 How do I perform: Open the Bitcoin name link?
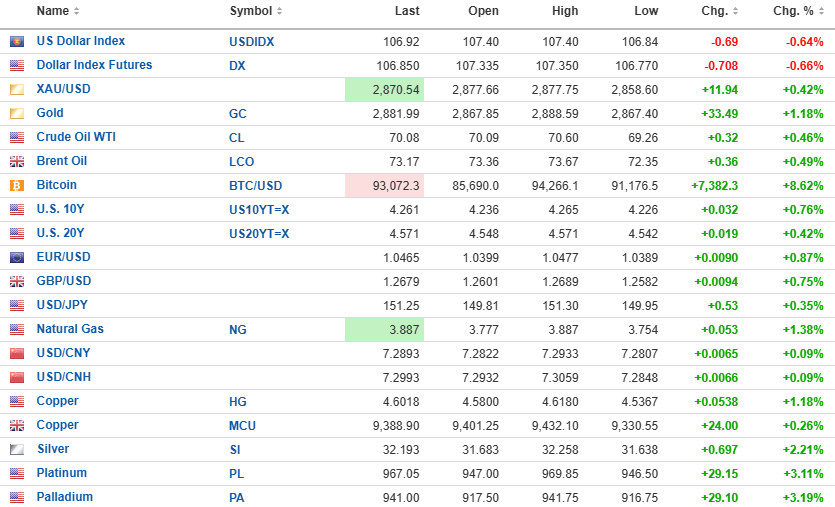56,185
